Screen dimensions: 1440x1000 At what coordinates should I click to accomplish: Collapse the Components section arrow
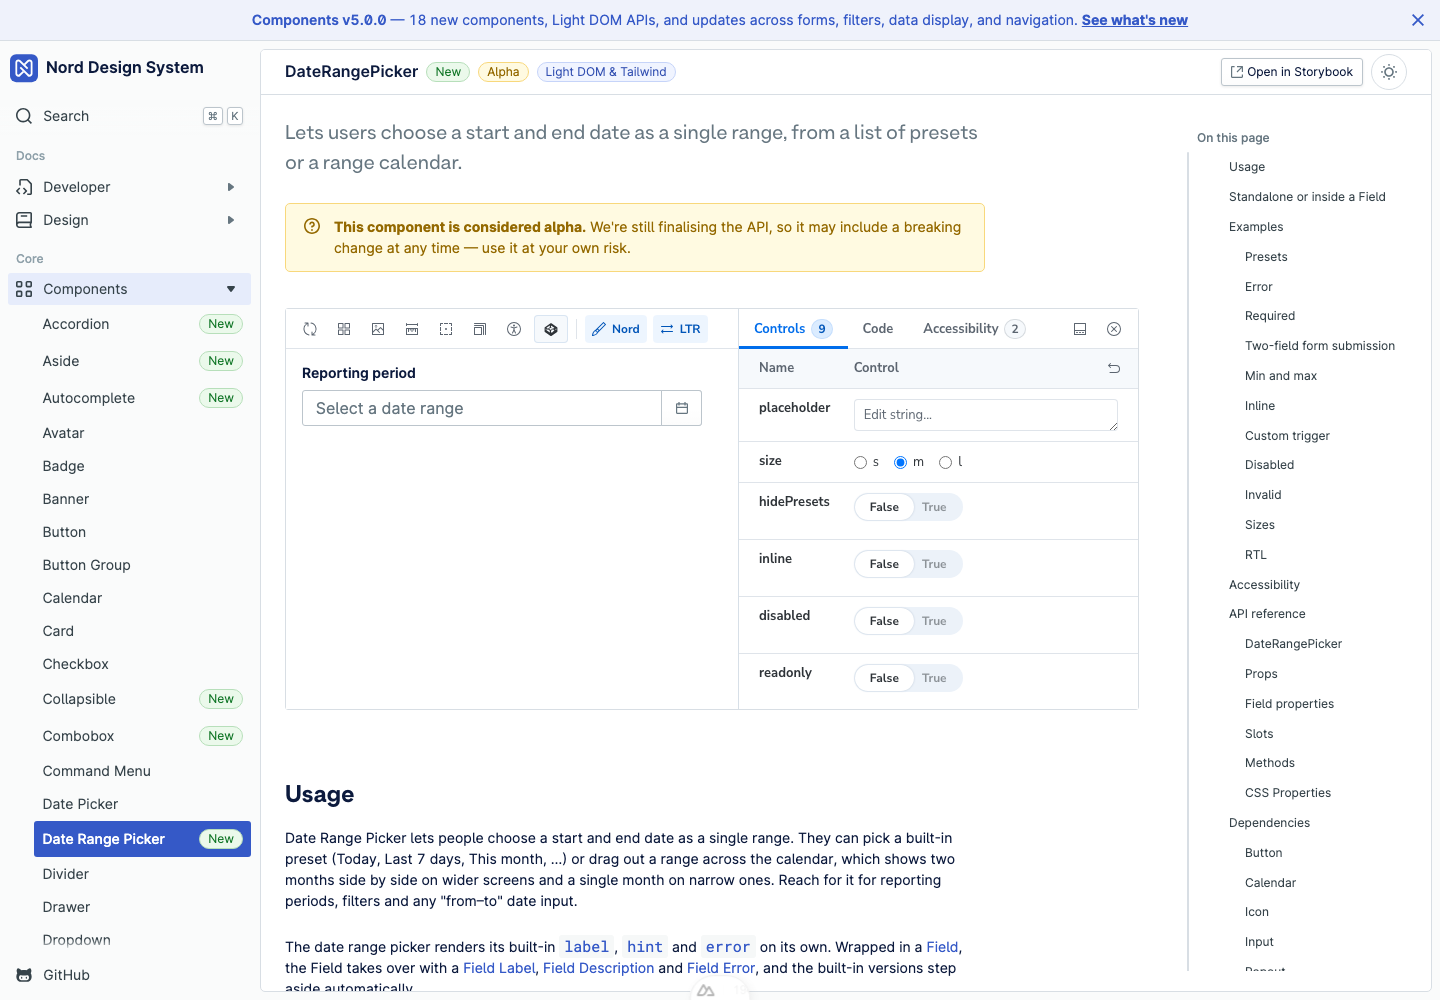tap(231, 289)
